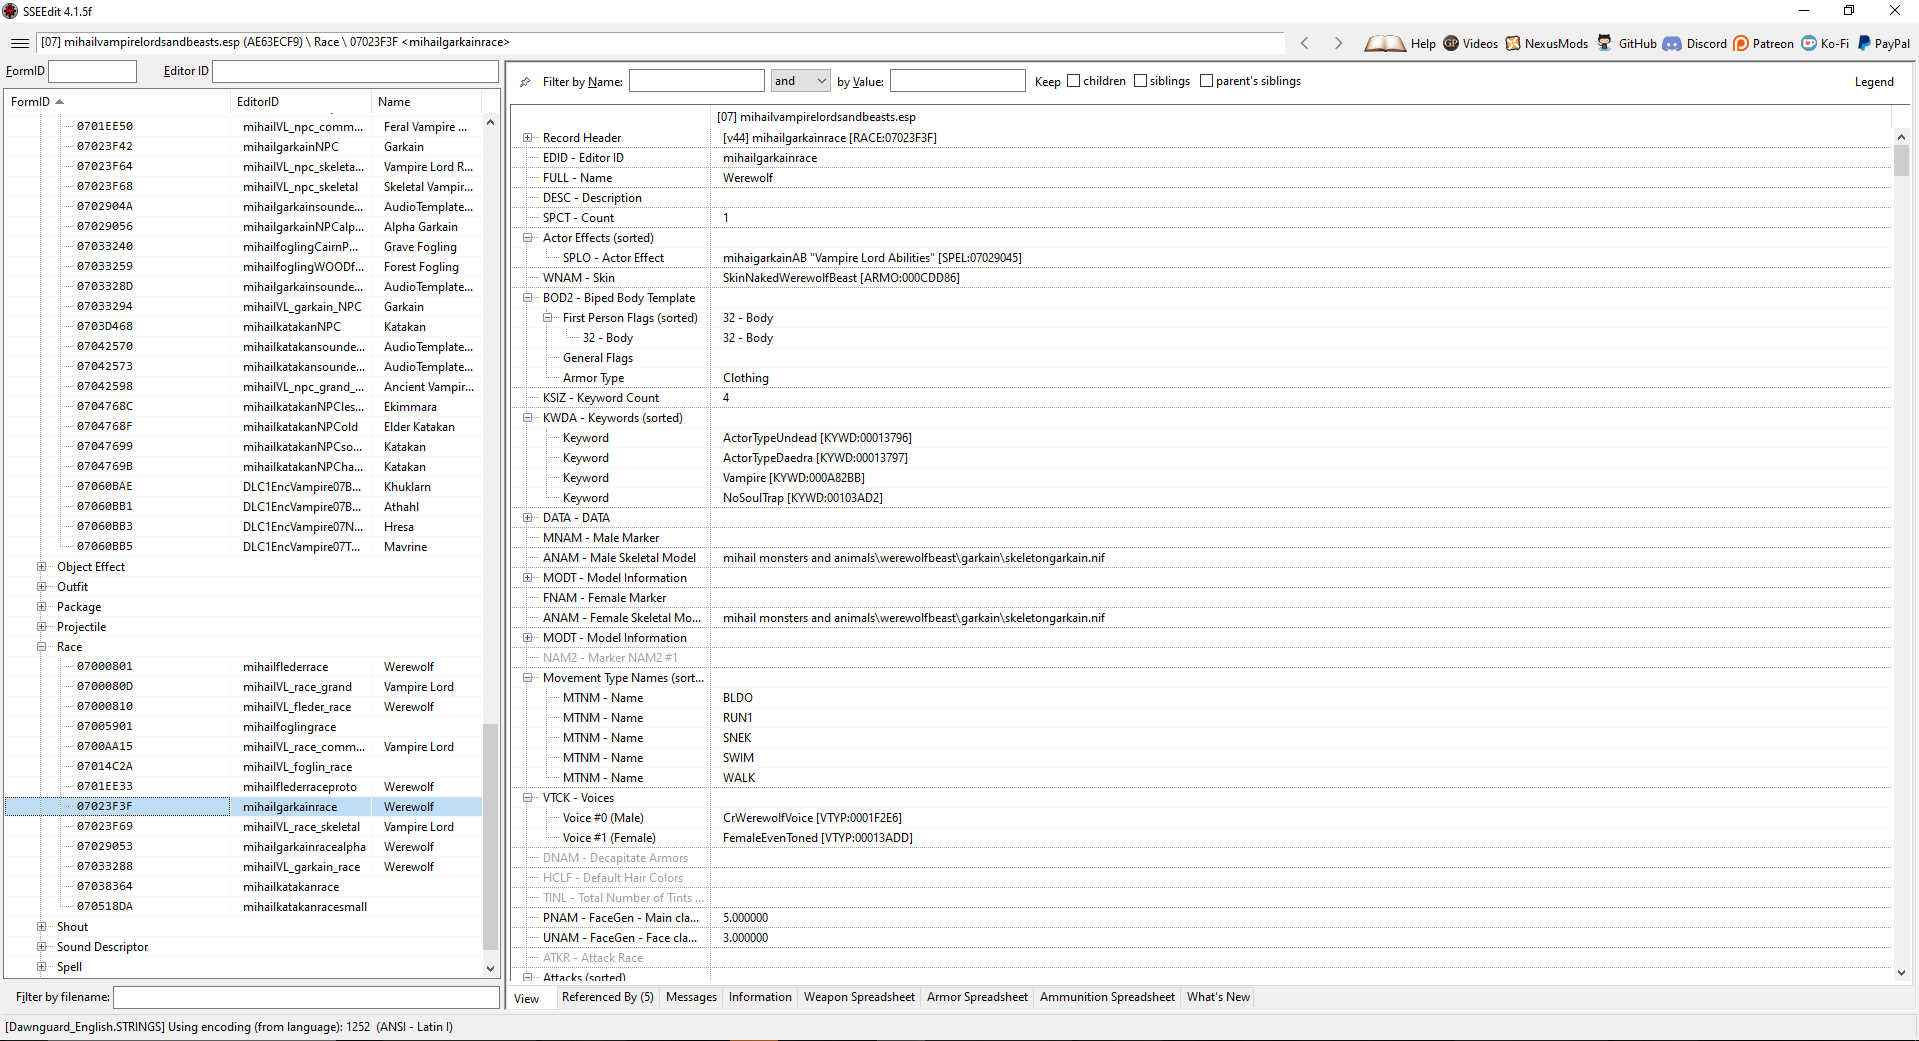The height and width of the screenshot is (1041, 1919).
Task: Enable the children filter checkbox
Action: coord(1072,81)
